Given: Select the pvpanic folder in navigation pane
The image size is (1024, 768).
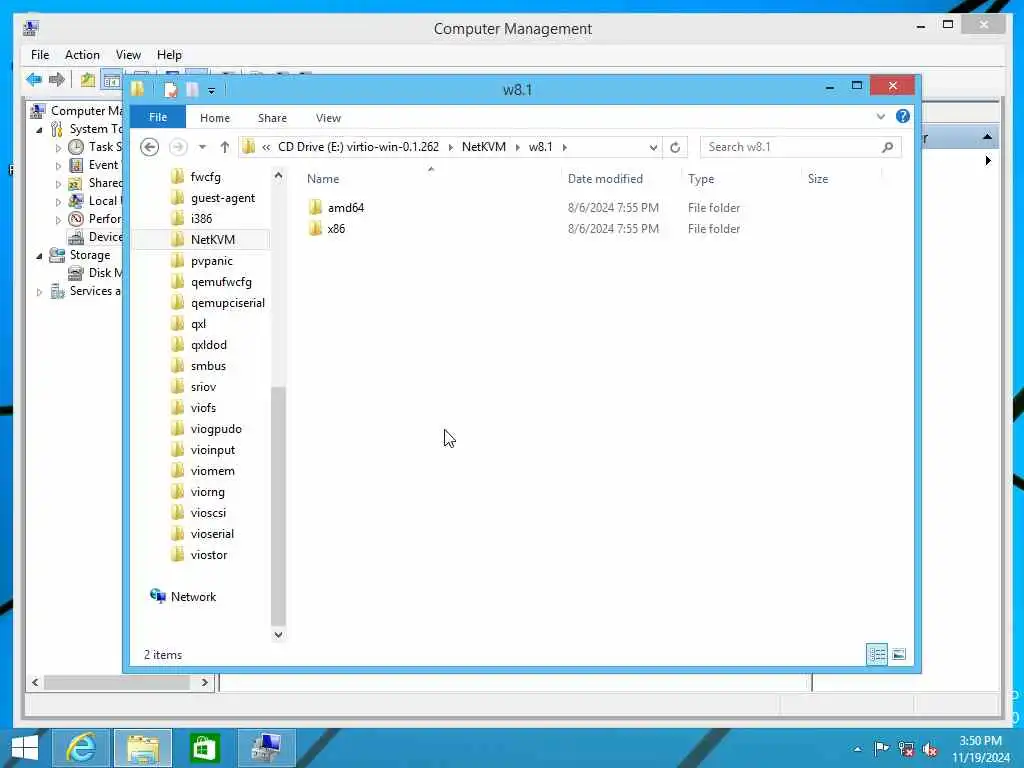Looking at the screenshot, I should 212,261.
